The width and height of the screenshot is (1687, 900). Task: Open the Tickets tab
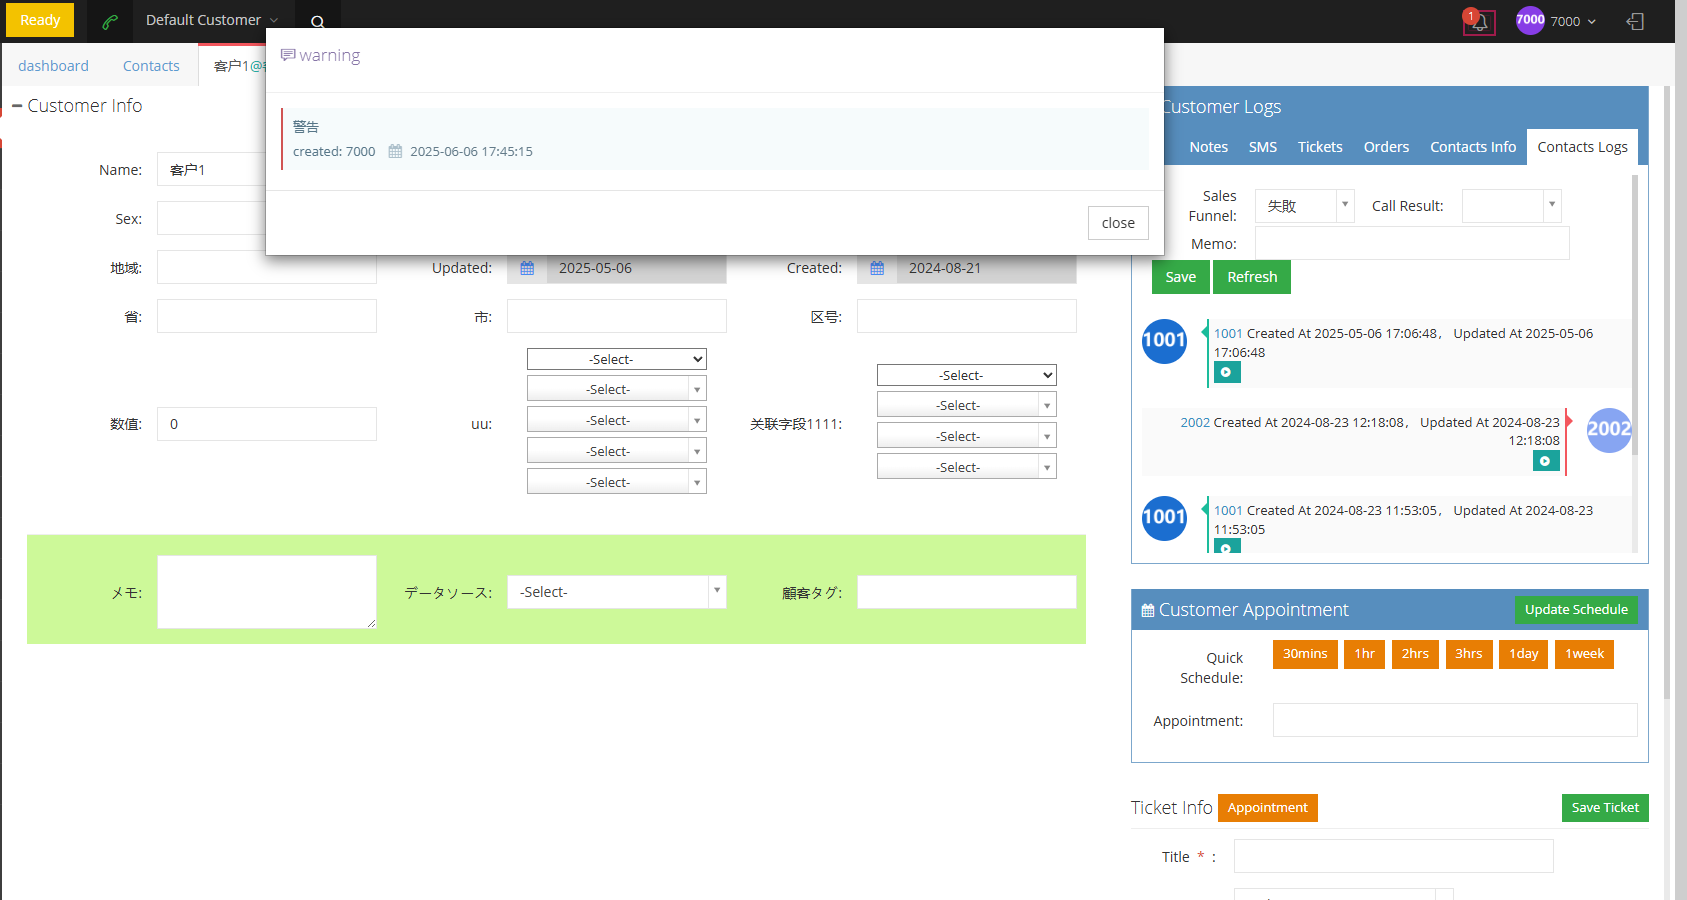1320,147
